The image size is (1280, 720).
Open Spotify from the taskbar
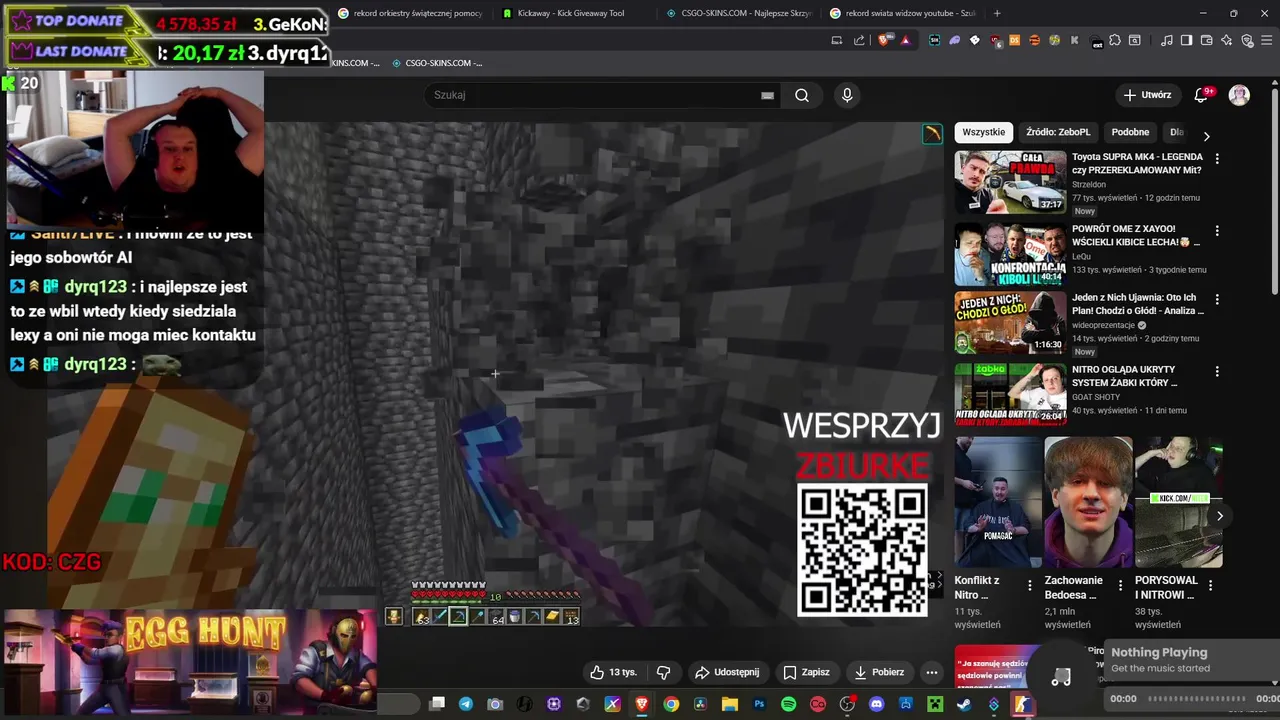(x=788, y=704)
